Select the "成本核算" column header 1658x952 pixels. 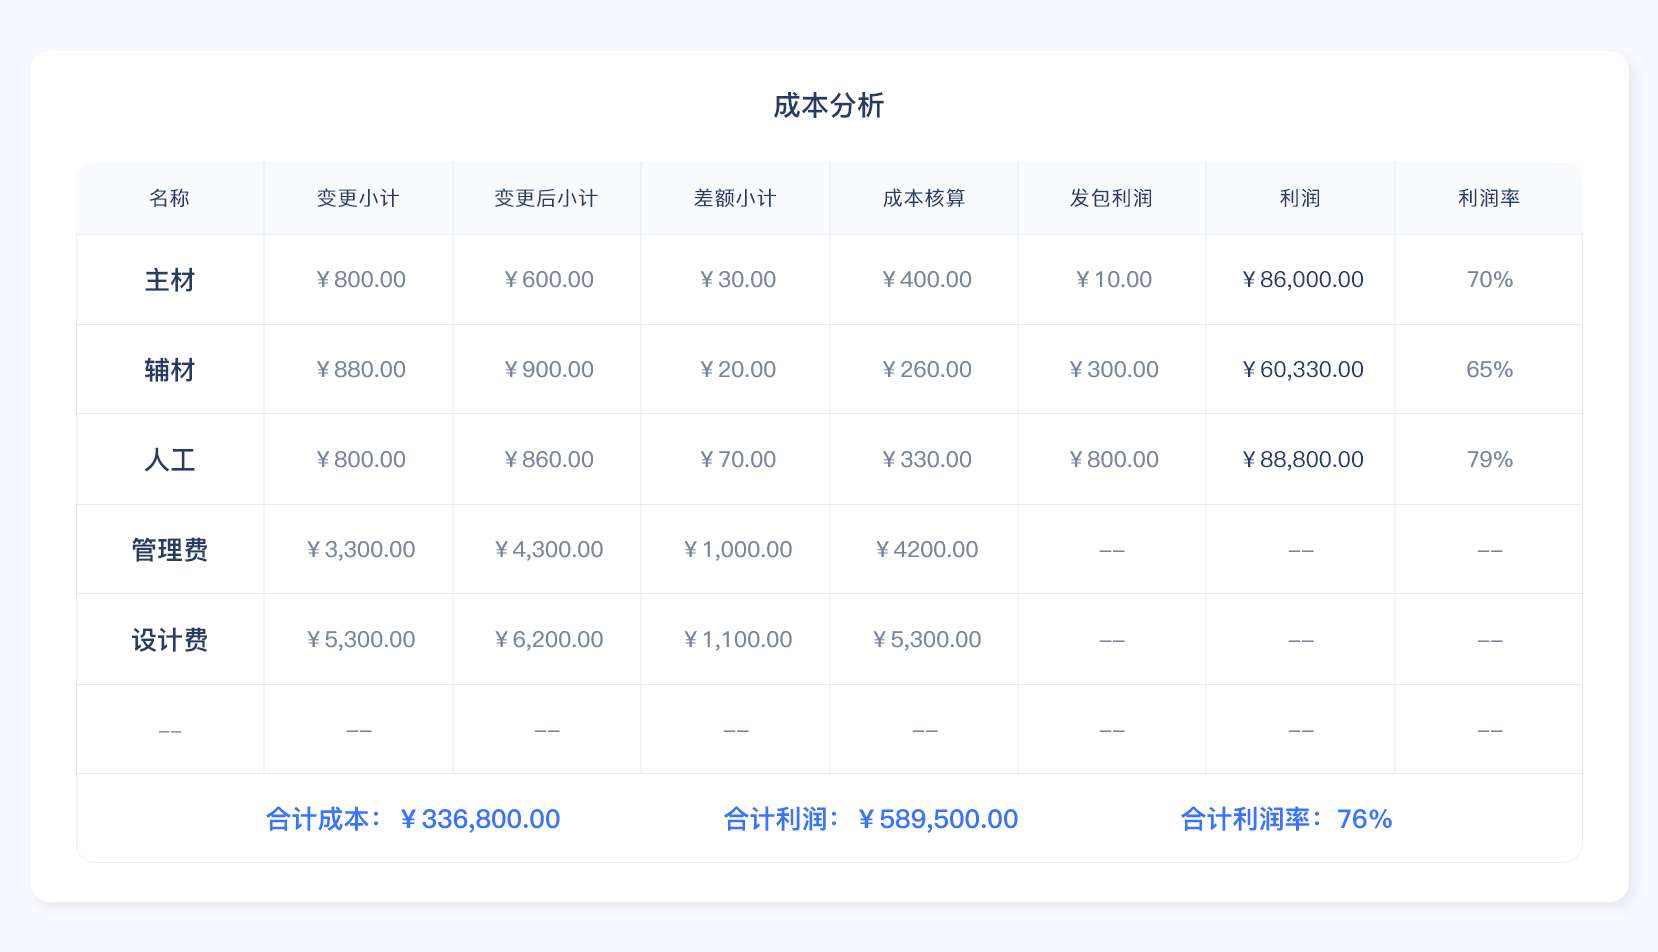point(924,198)
